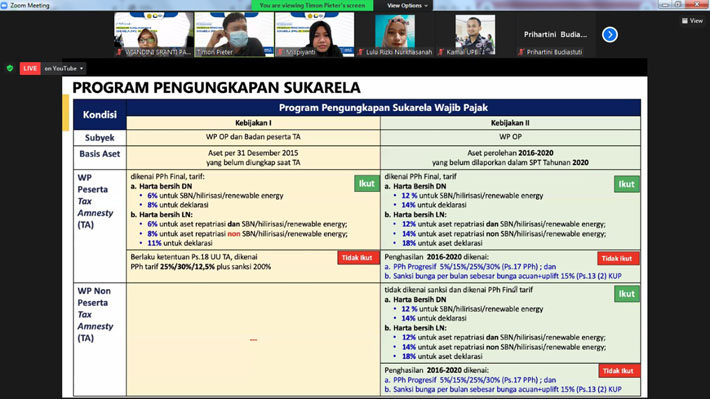Click the green encryption shield icon
Screen dimensions: 710x399
coord(10,68)
